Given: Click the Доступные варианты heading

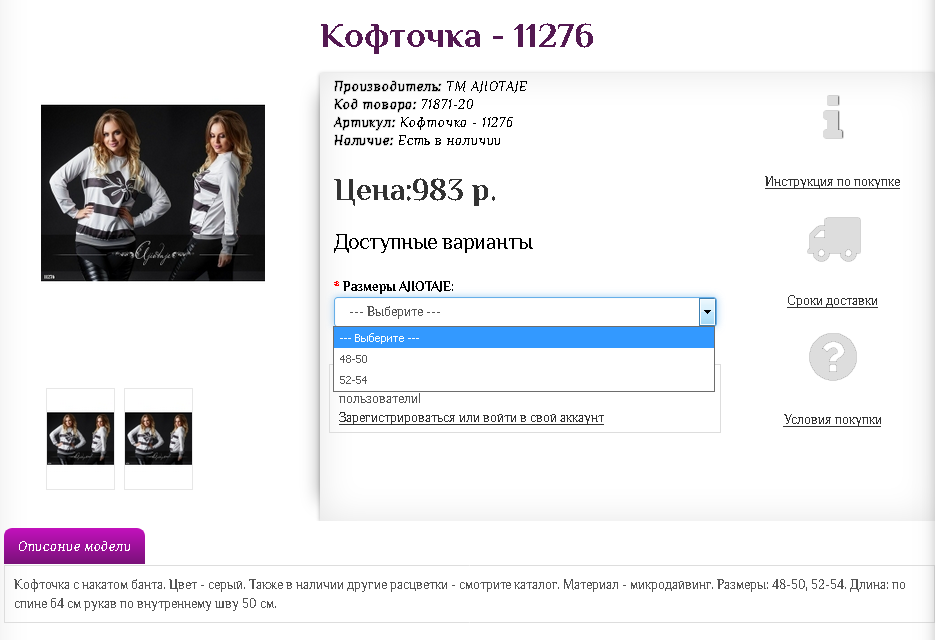Looking at the screenshot, I should pos(433,242).
